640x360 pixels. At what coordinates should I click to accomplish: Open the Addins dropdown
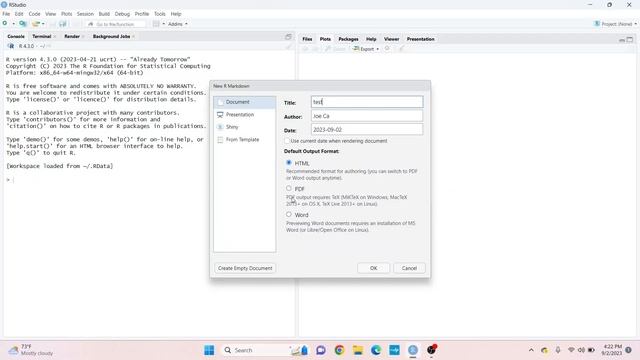click(178, 24)
